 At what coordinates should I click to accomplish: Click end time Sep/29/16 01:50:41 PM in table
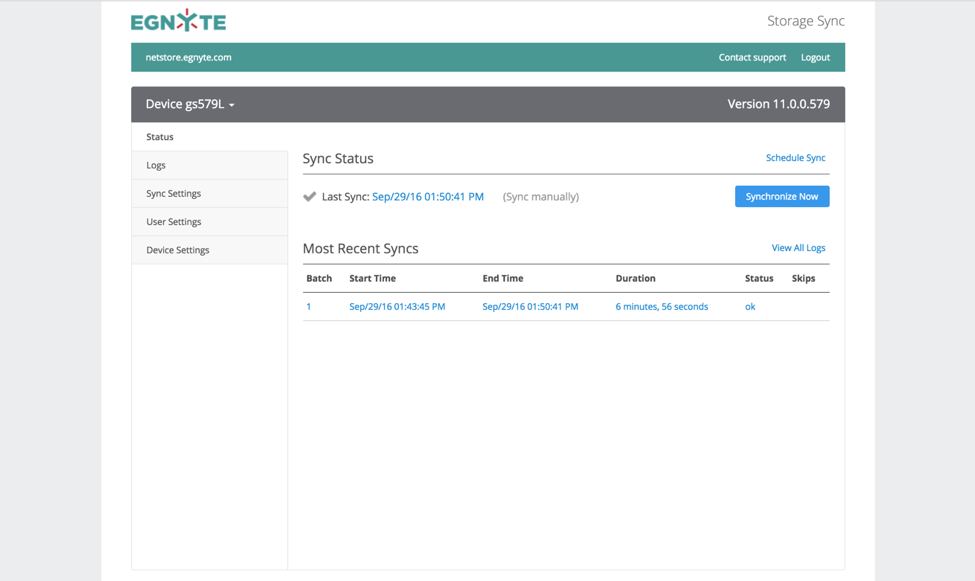530,307
